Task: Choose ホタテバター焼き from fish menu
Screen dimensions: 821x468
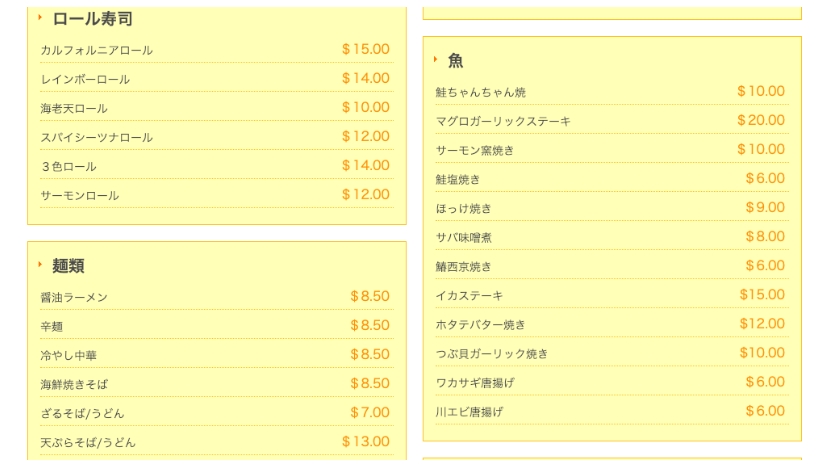Action: coord(481,325)
